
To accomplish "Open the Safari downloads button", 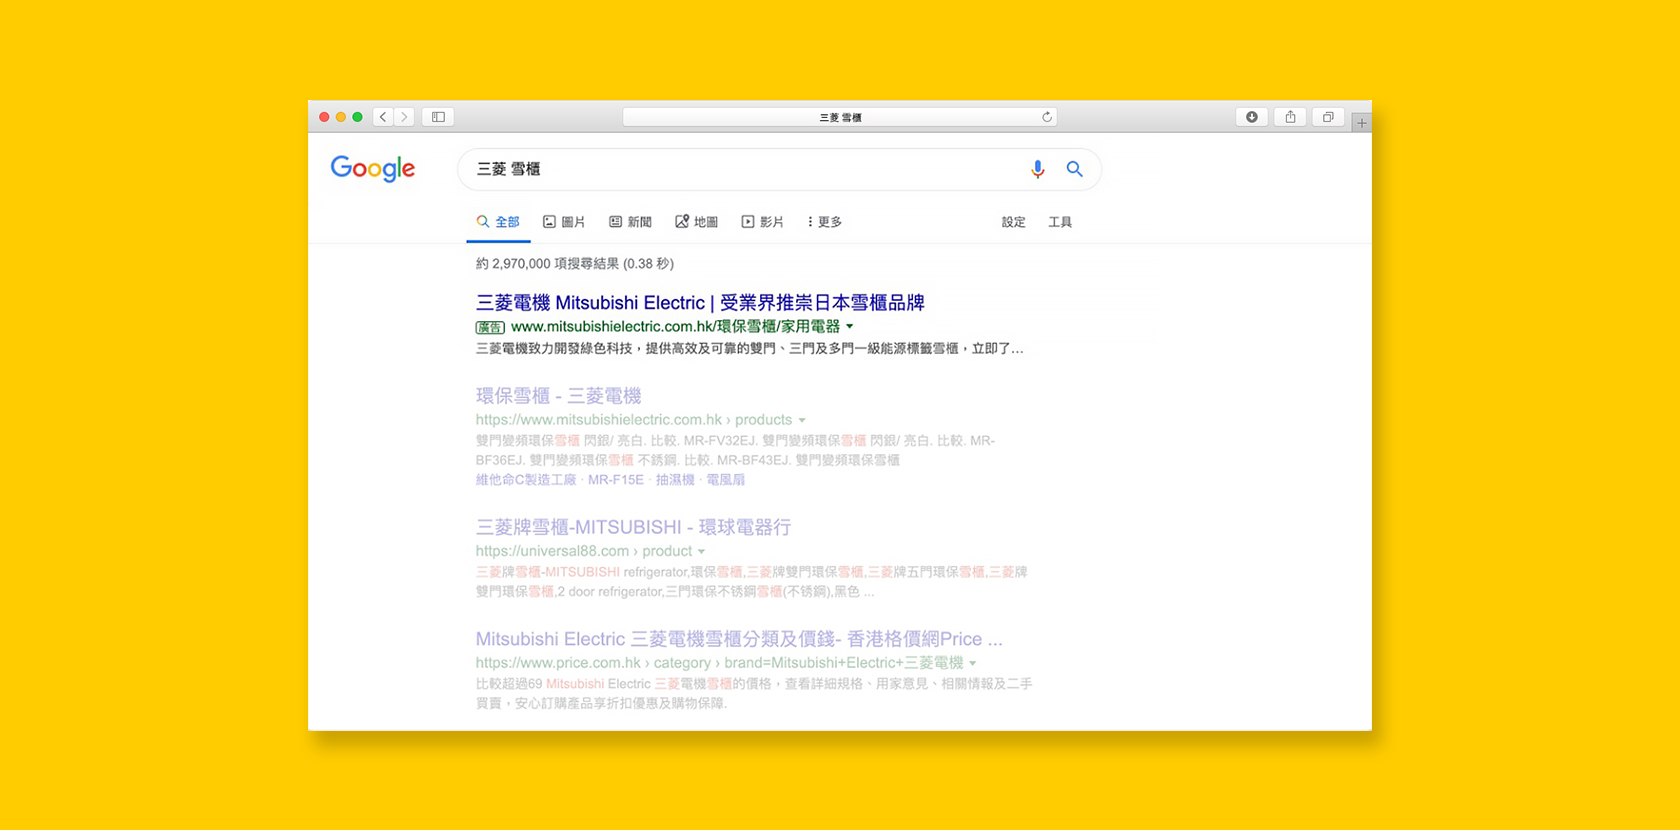I will coord(1251,117).
